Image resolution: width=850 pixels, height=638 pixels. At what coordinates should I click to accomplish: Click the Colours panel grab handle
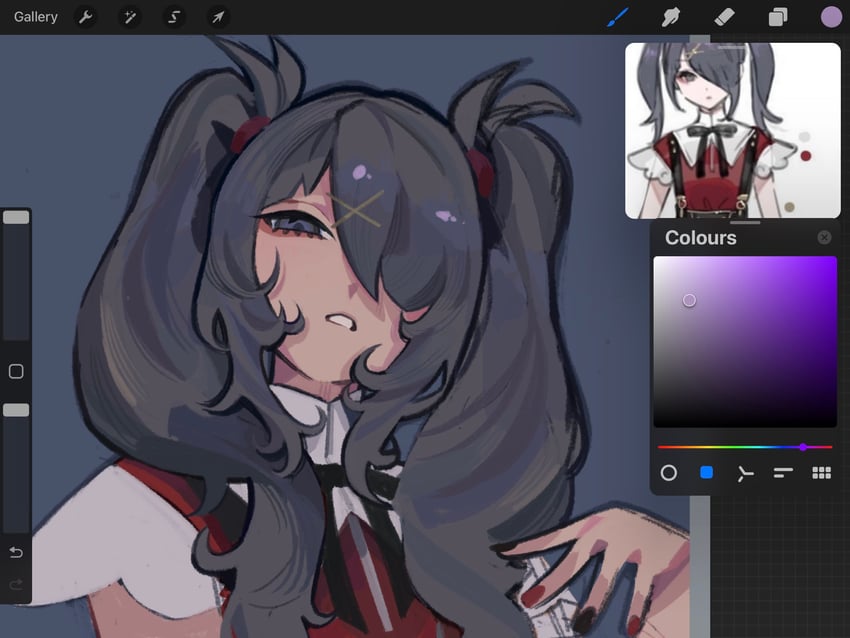tap(745, 223)
